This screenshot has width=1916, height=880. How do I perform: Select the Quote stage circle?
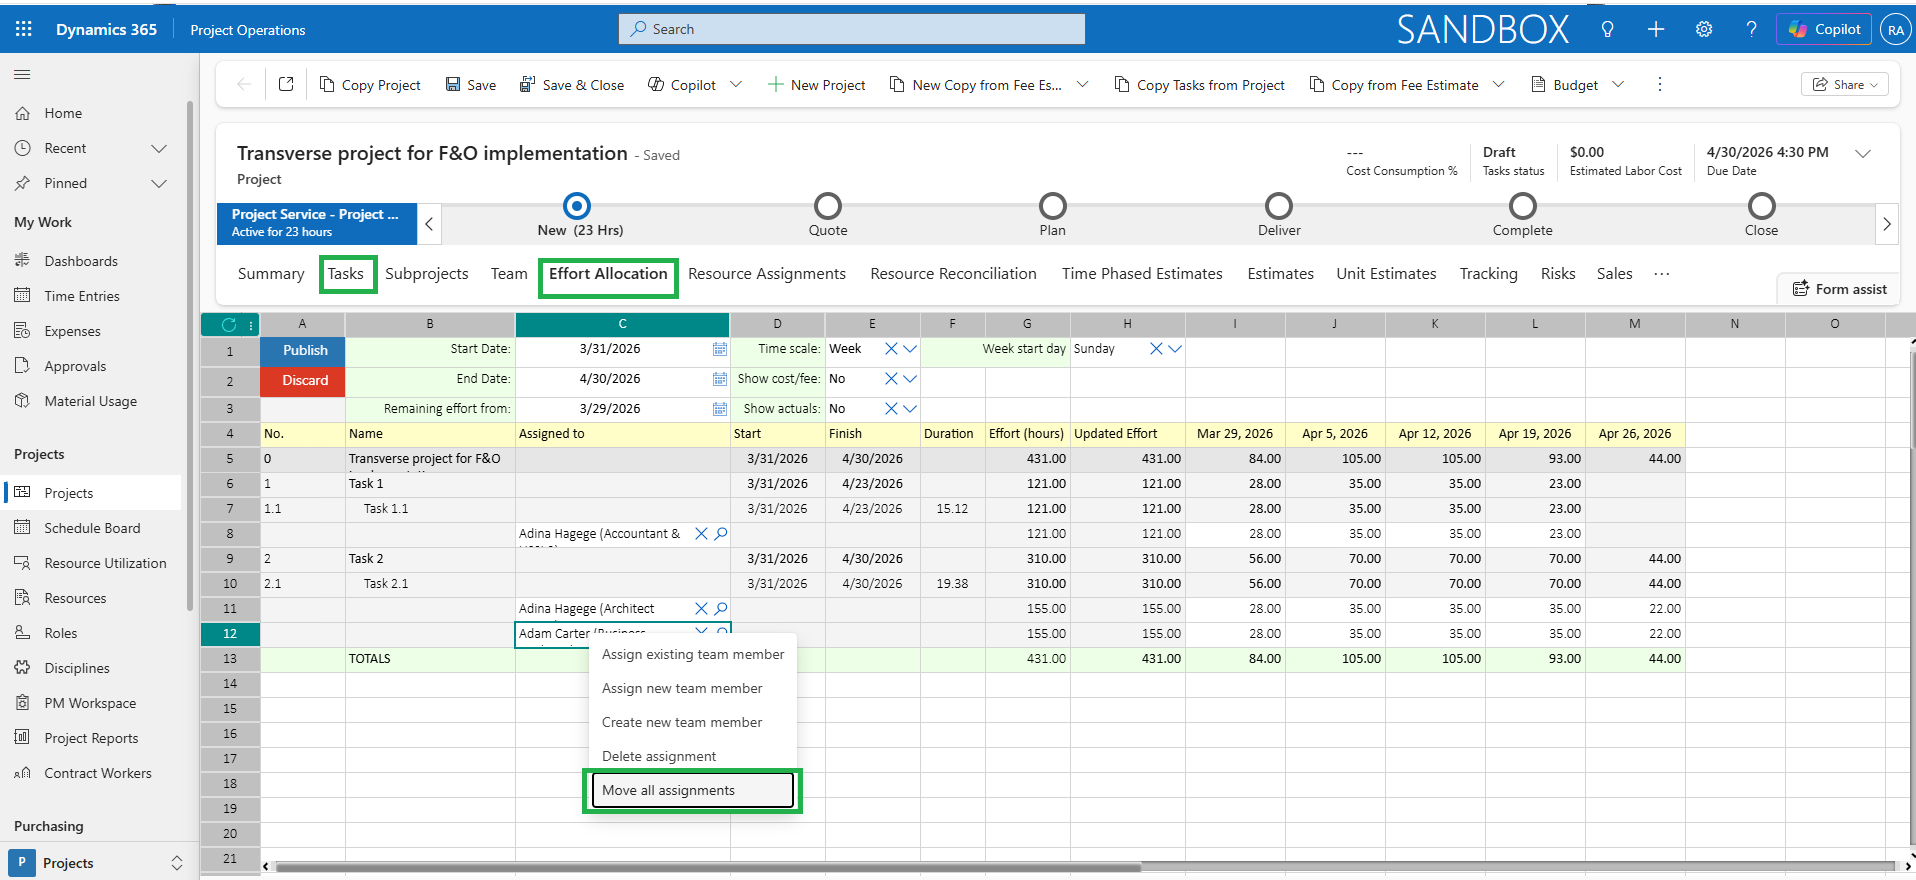(827, 206)
